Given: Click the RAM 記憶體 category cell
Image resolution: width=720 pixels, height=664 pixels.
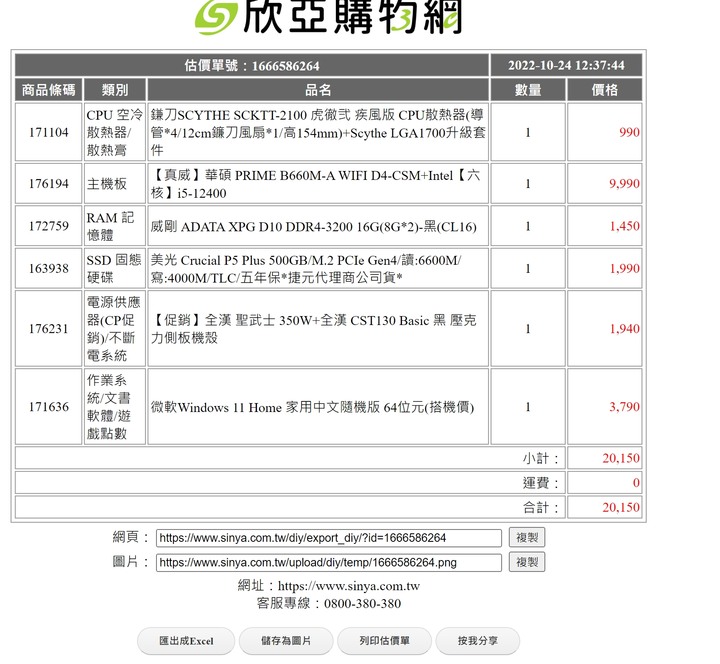Looking at the screenshot, I should (115, 226).
